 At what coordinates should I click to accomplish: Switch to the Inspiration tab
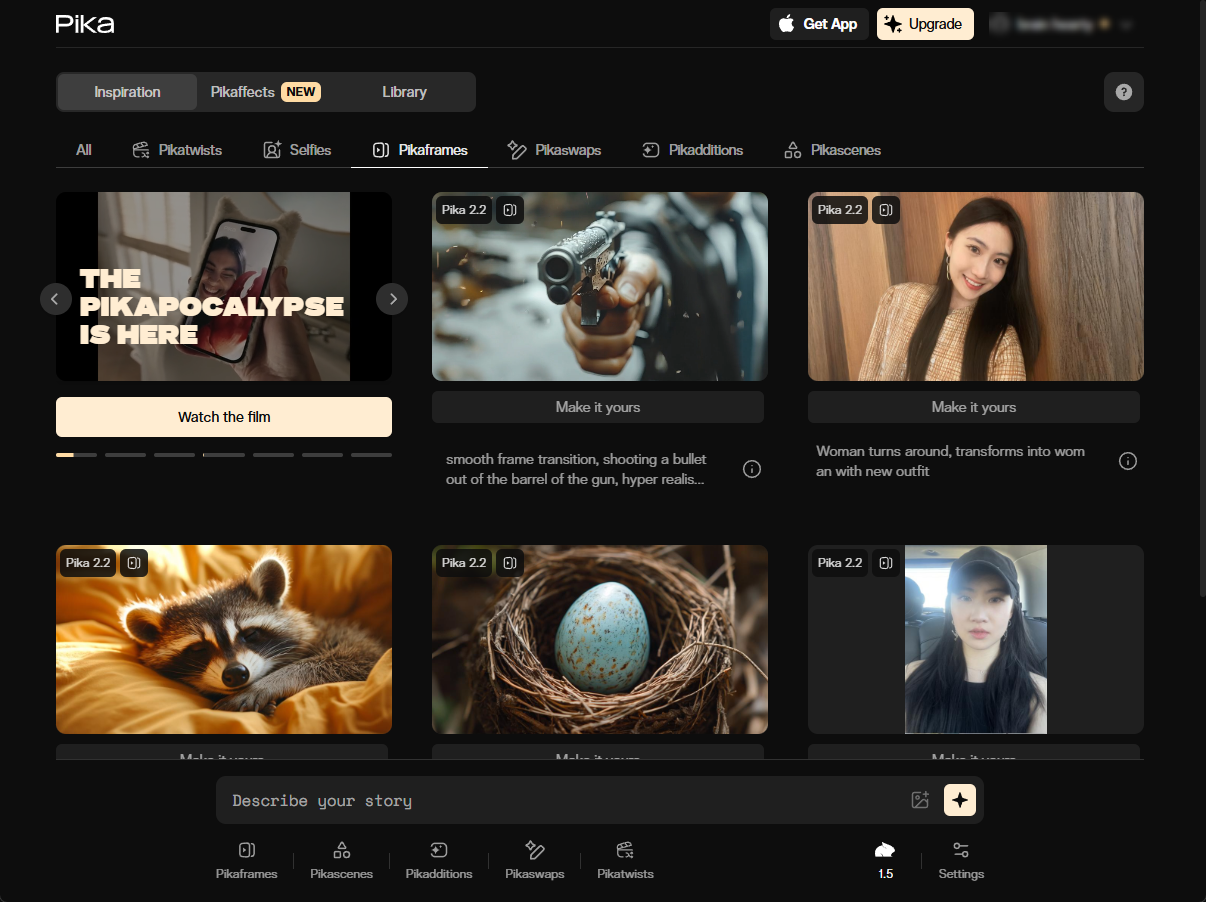(127, 92)
